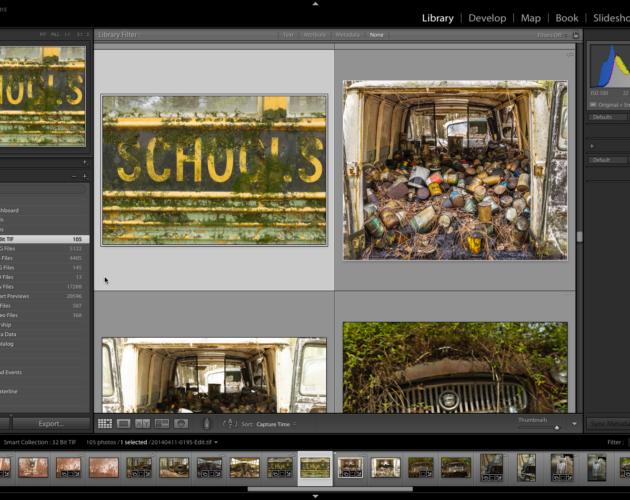Viewport: 630px width, 500px height.
Task: Select the Painter spray can tool
Action: point(207,424)
